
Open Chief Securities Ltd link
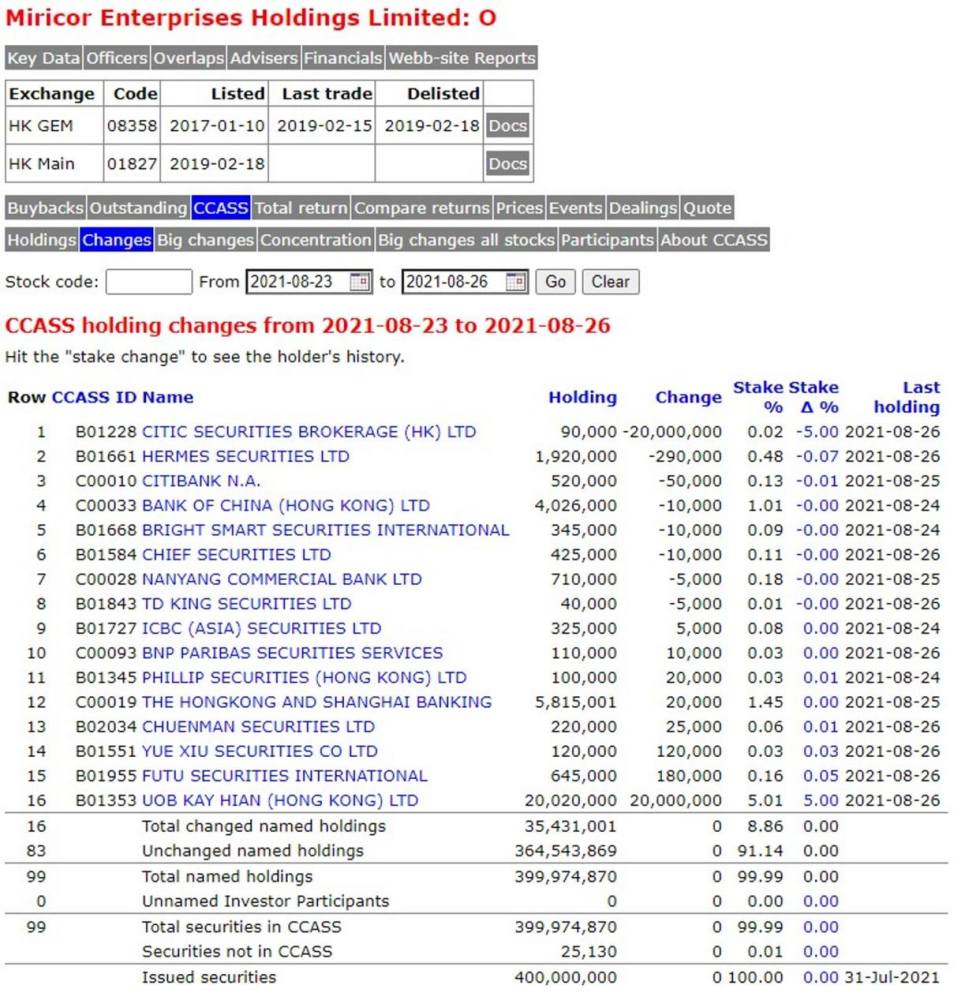[x=237, y=555]
